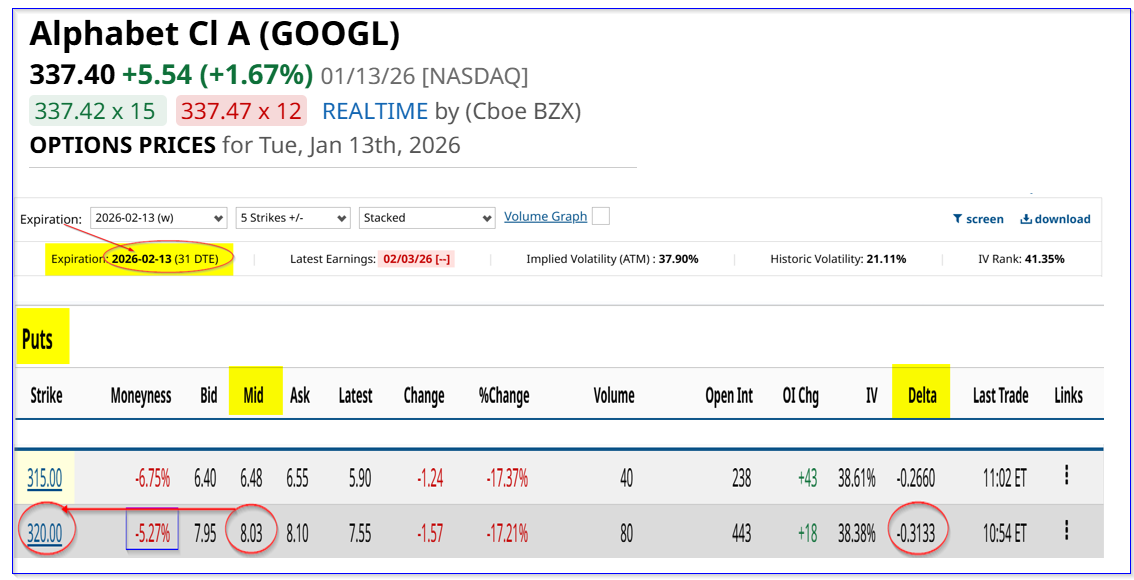Sort by the IV column header
The width and height of the screenshot is (1134, 580).
871,396
